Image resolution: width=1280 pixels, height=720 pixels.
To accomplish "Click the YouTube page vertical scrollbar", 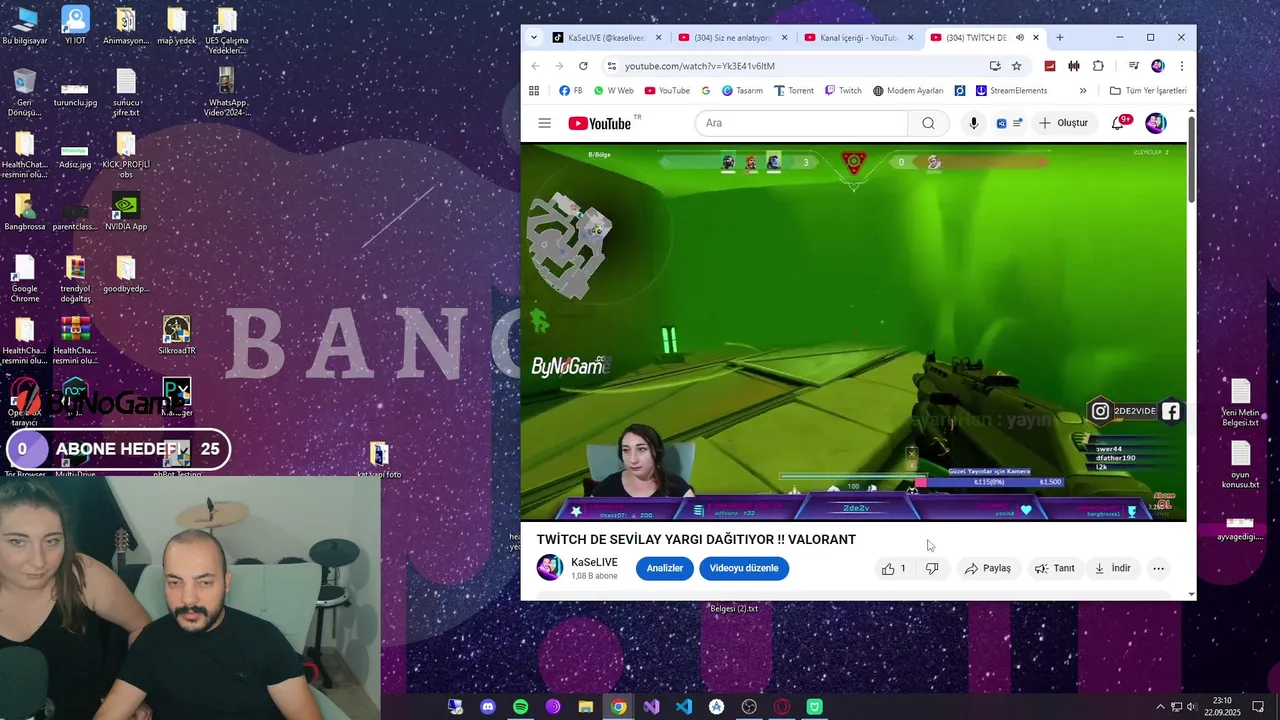I will (x=1191, y=160).
